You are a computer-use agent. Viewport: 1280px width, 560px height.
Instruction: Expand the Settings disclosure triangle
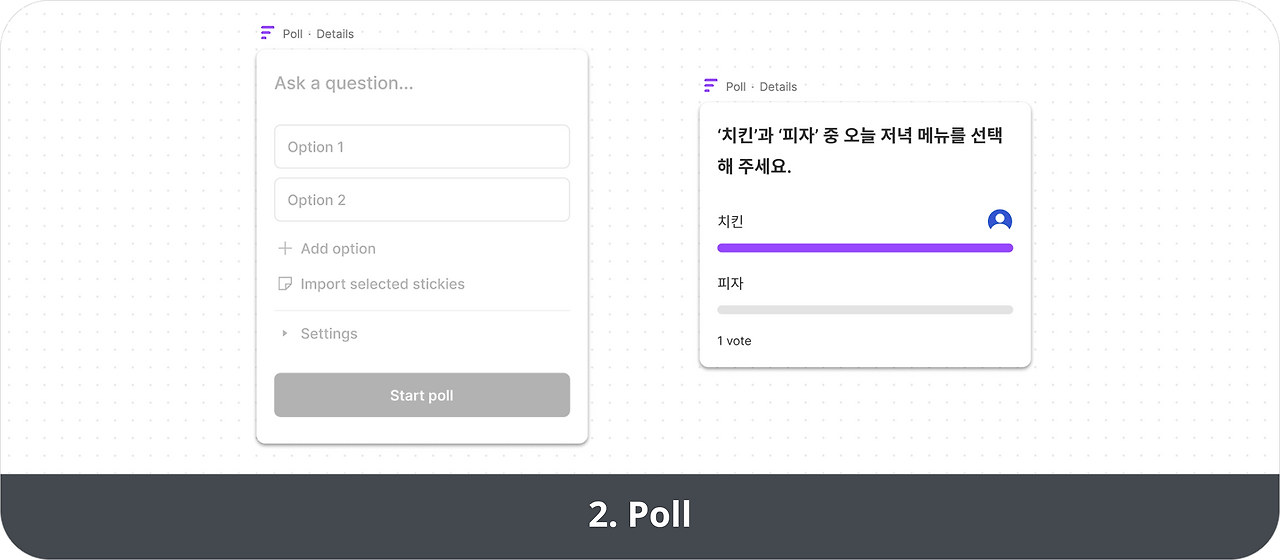click(285, 334)
